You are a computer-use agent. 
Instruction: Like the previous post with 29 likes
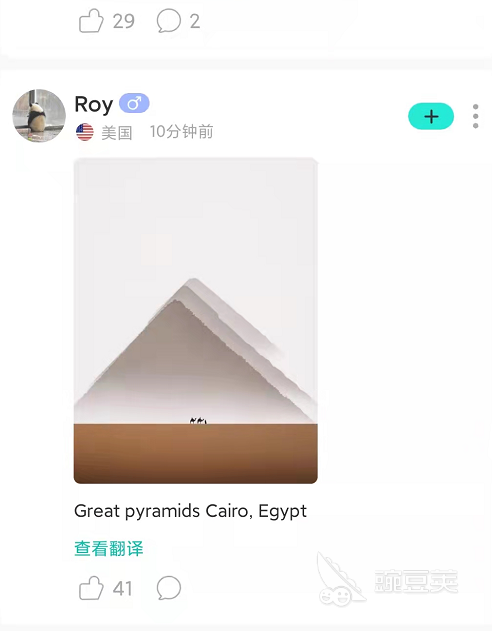(x=91, y=21)
